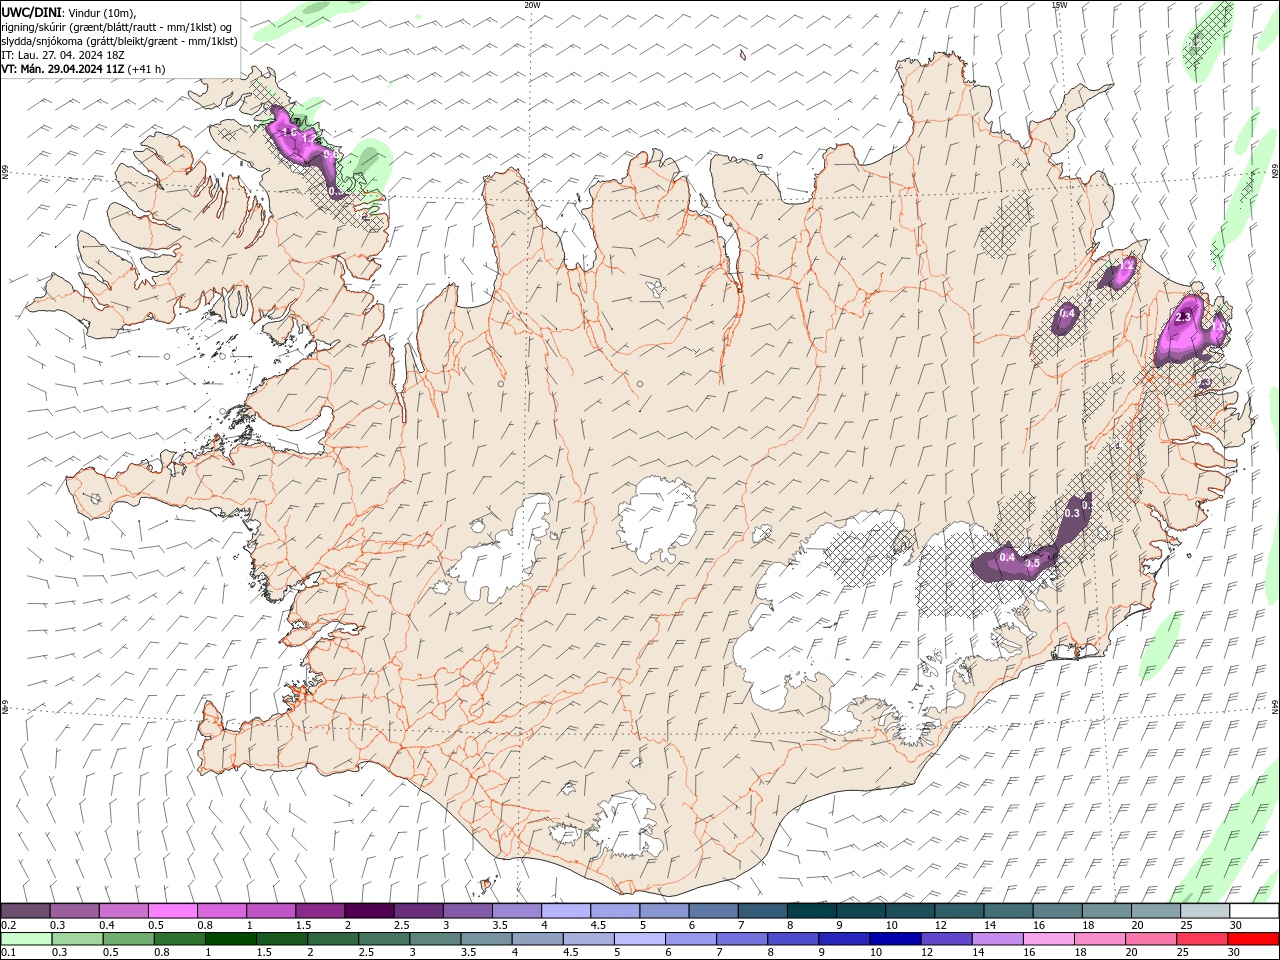The image size is (1280, 960).
Task: Select the dark teal 8 snow scale swatch
Action: point(811,911)
